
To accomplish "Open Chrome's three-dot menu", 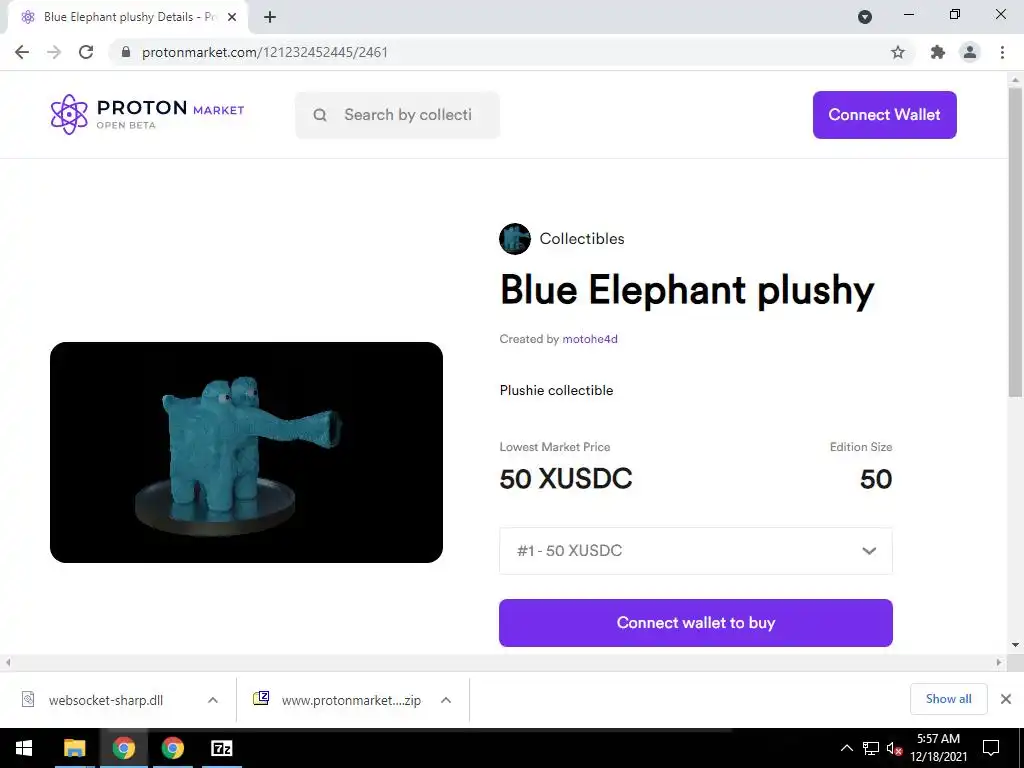I will coord(1002,52).
